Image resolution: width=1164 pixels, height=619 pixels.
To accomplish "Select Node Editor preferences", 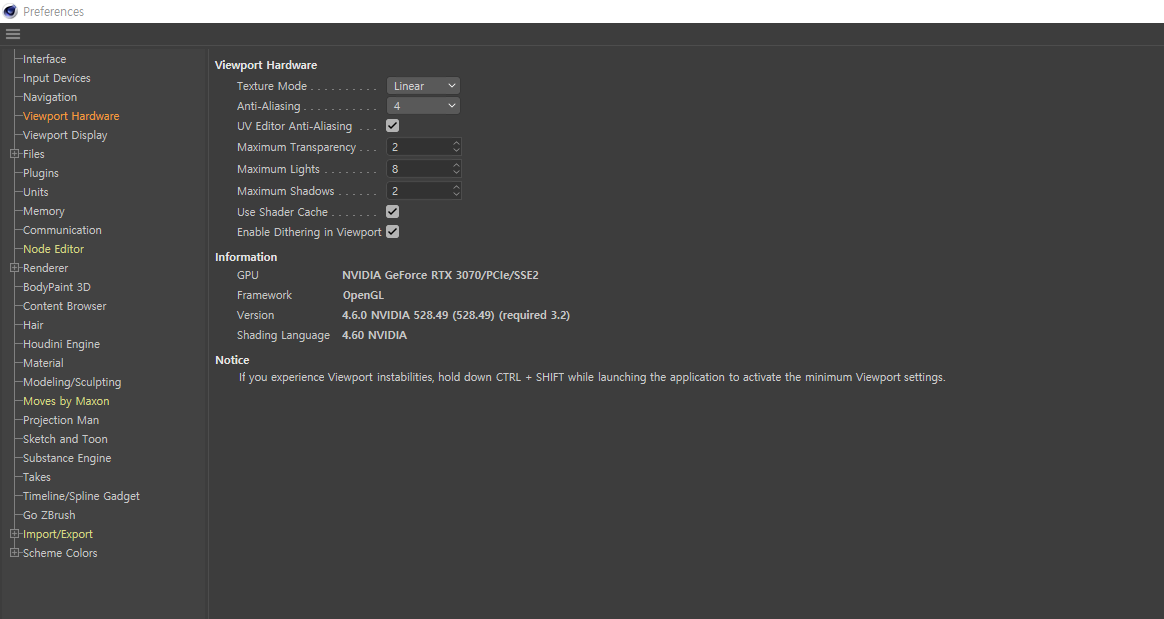I will pyautogui.click(x=53, y=249).
